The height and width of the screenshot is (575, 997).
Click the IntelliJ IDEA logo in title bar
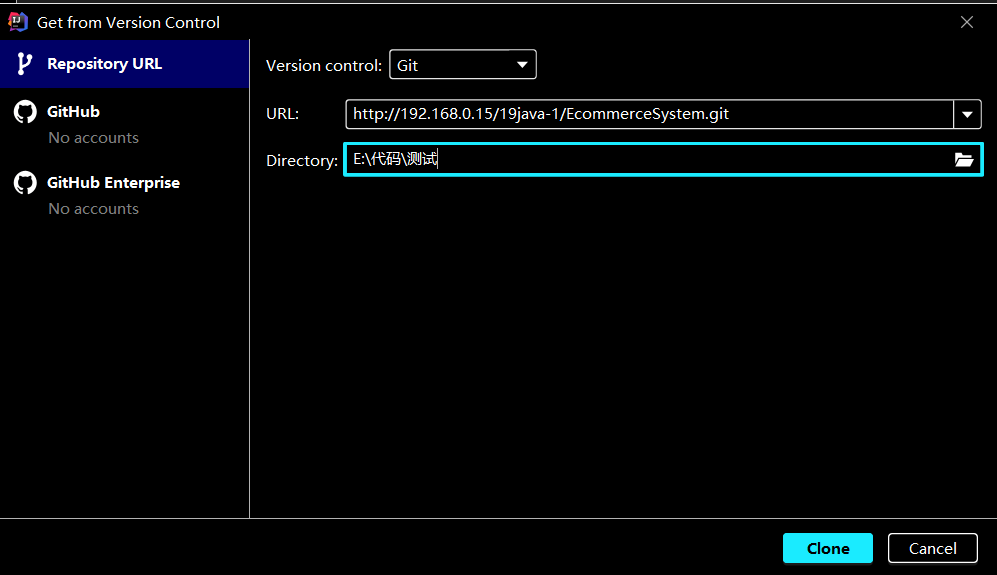18,22
